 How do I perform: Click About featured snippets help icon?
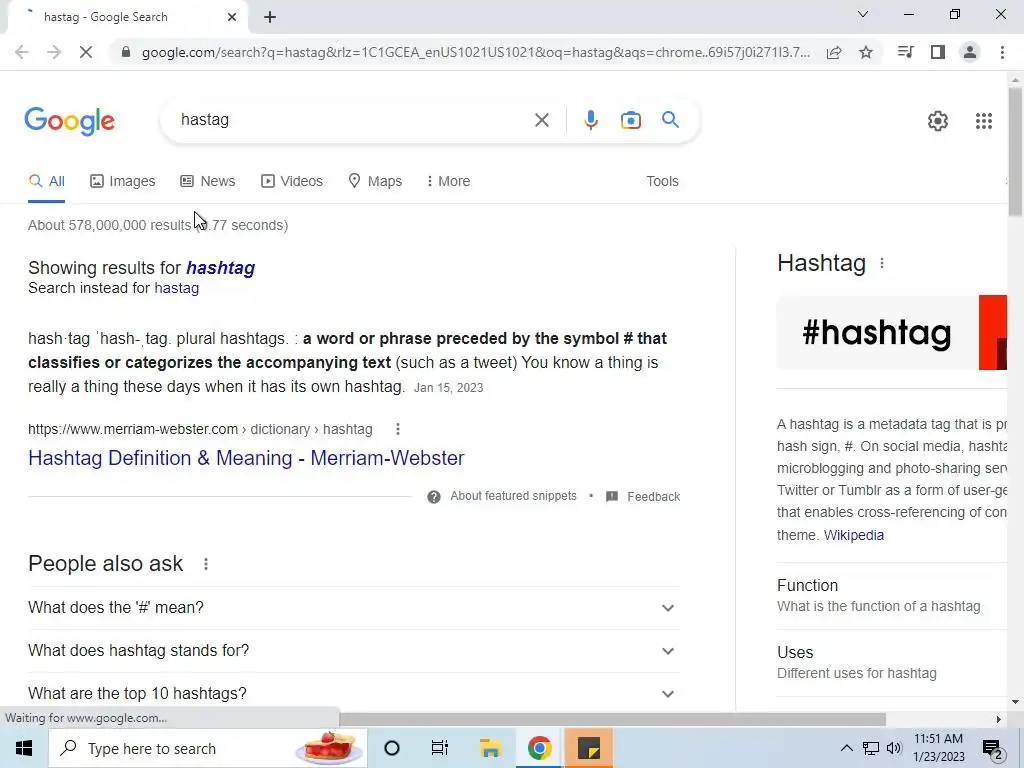coord(434,497)
